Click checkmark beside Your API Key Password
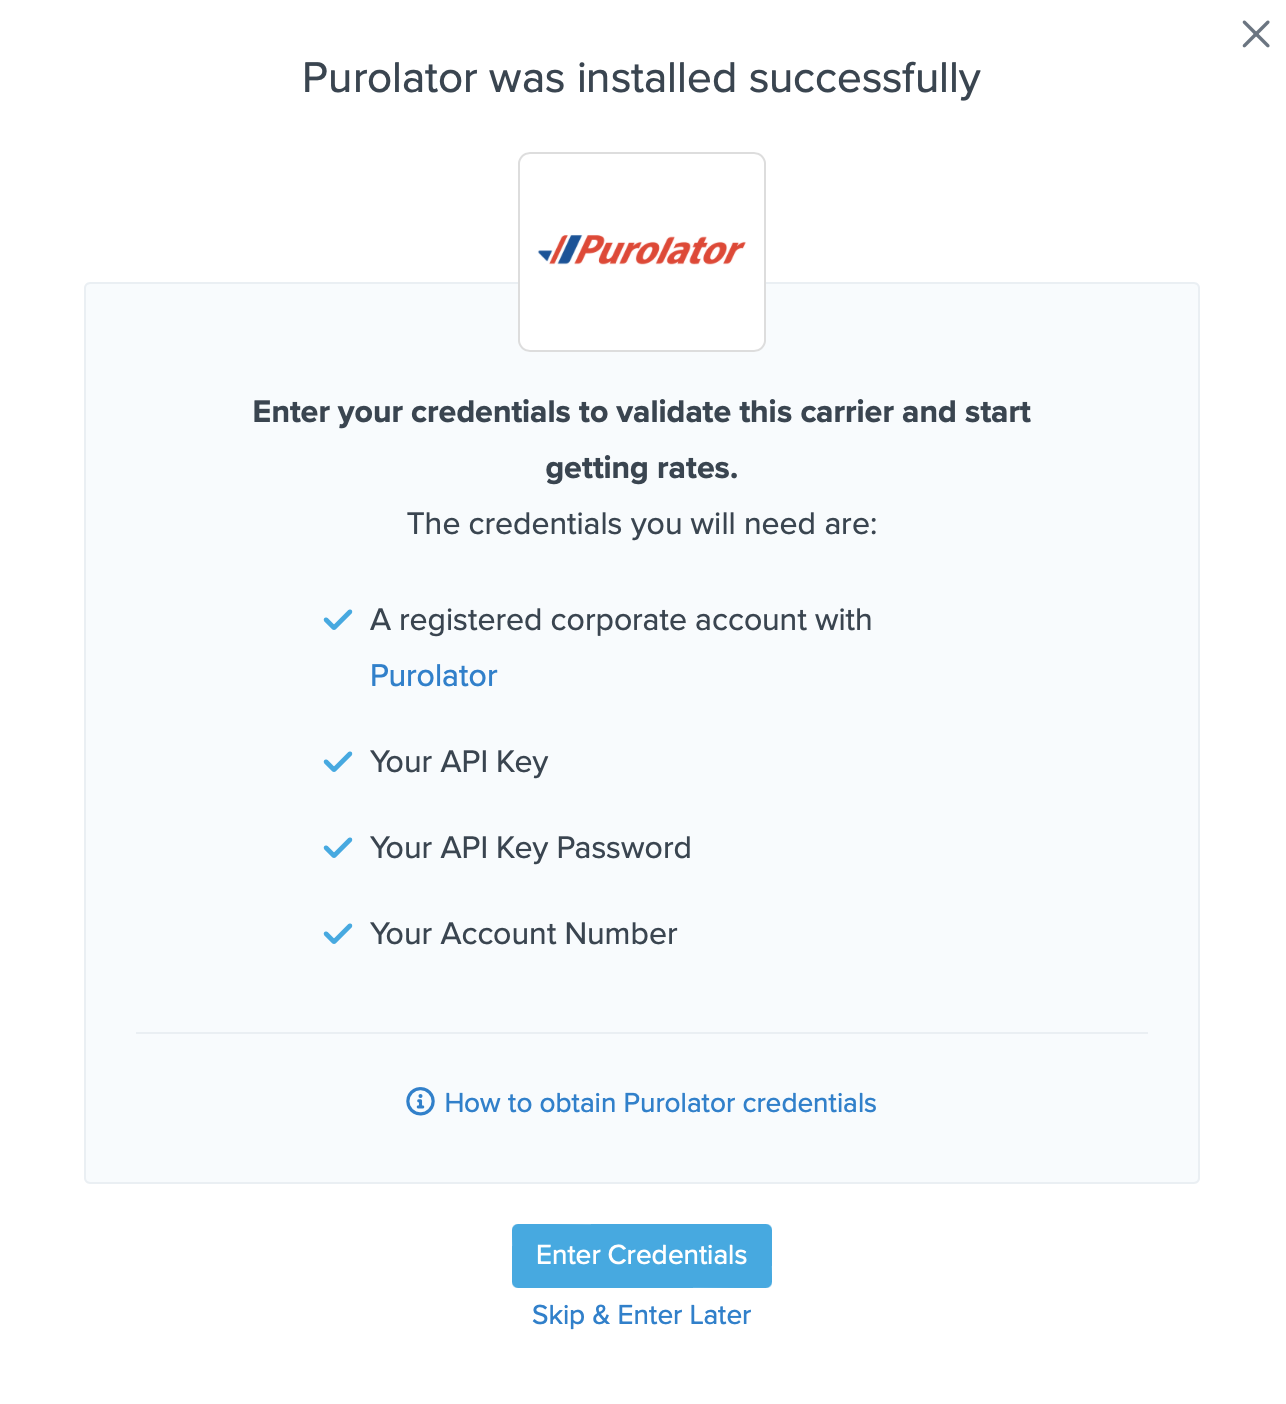The height and width of the screenshot is (1404, 1286). coord(338,848)
